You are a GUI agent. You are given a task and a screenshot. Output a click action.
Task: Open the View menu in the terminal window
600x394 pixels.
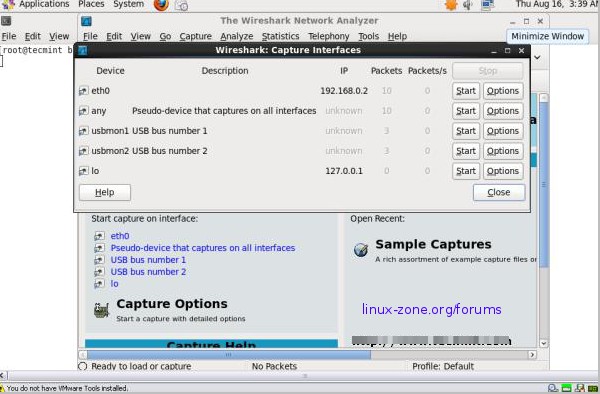pos(59,36)
